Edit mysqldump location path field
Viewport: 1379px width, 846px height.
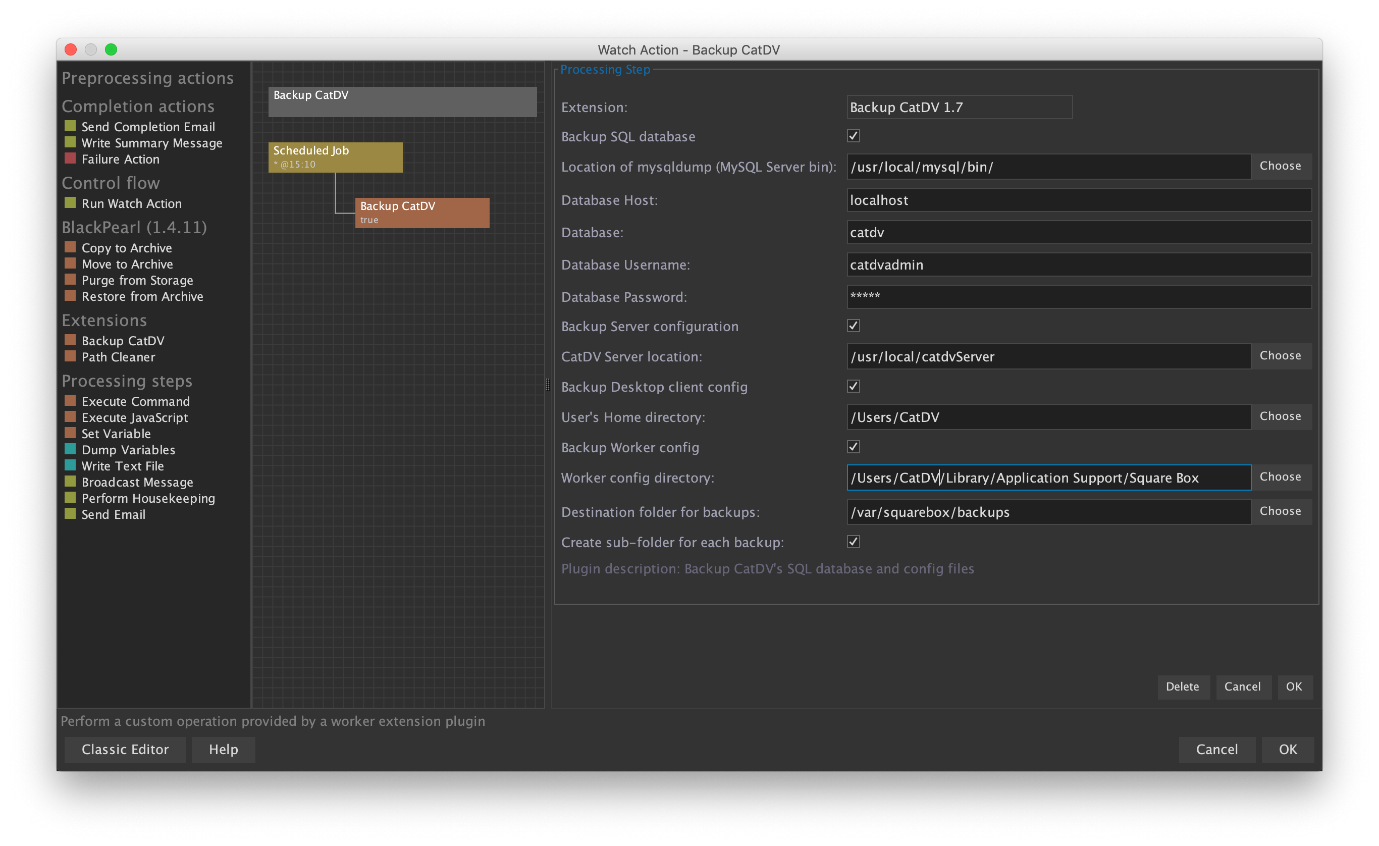[x=1049, y=167]
